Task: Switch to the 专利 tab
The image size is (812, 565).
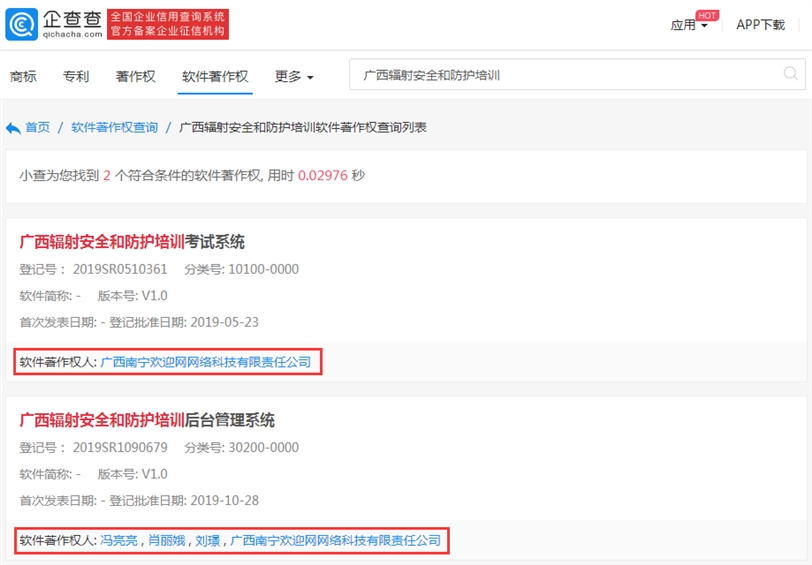Action: pos(76,77)
